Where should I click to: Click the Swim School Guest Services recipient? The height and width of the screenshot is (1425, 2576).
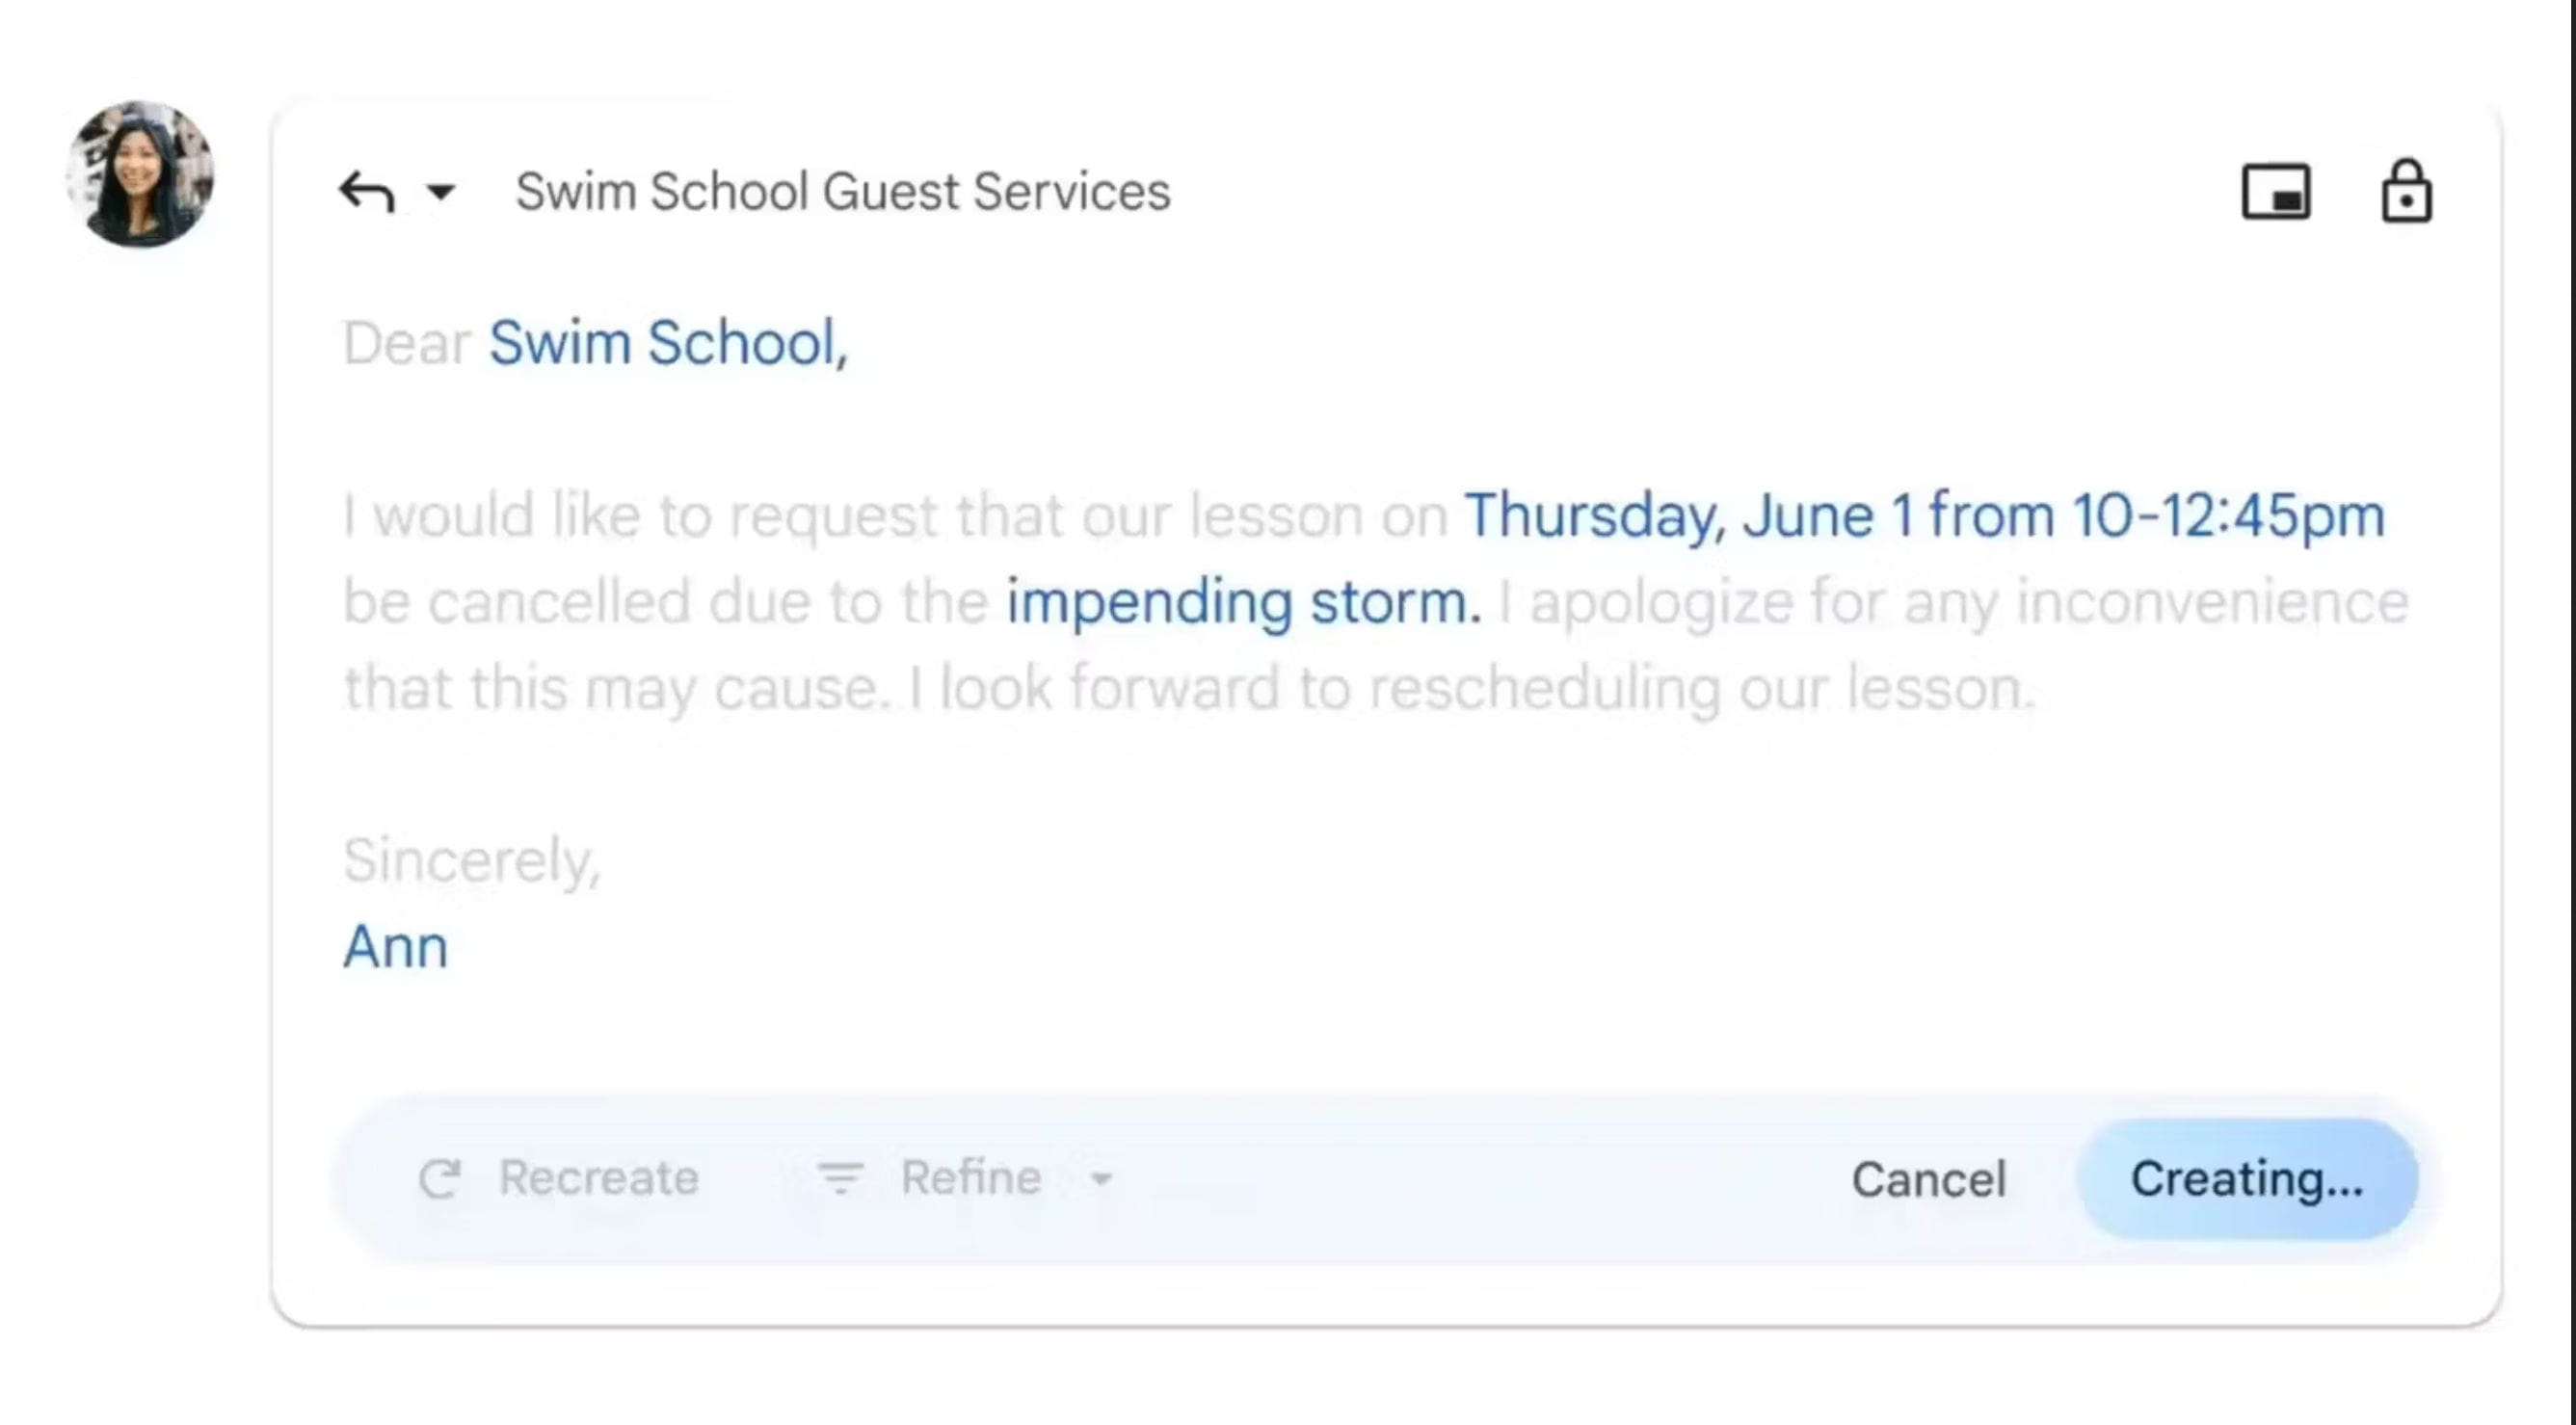(x=842, y=192)
